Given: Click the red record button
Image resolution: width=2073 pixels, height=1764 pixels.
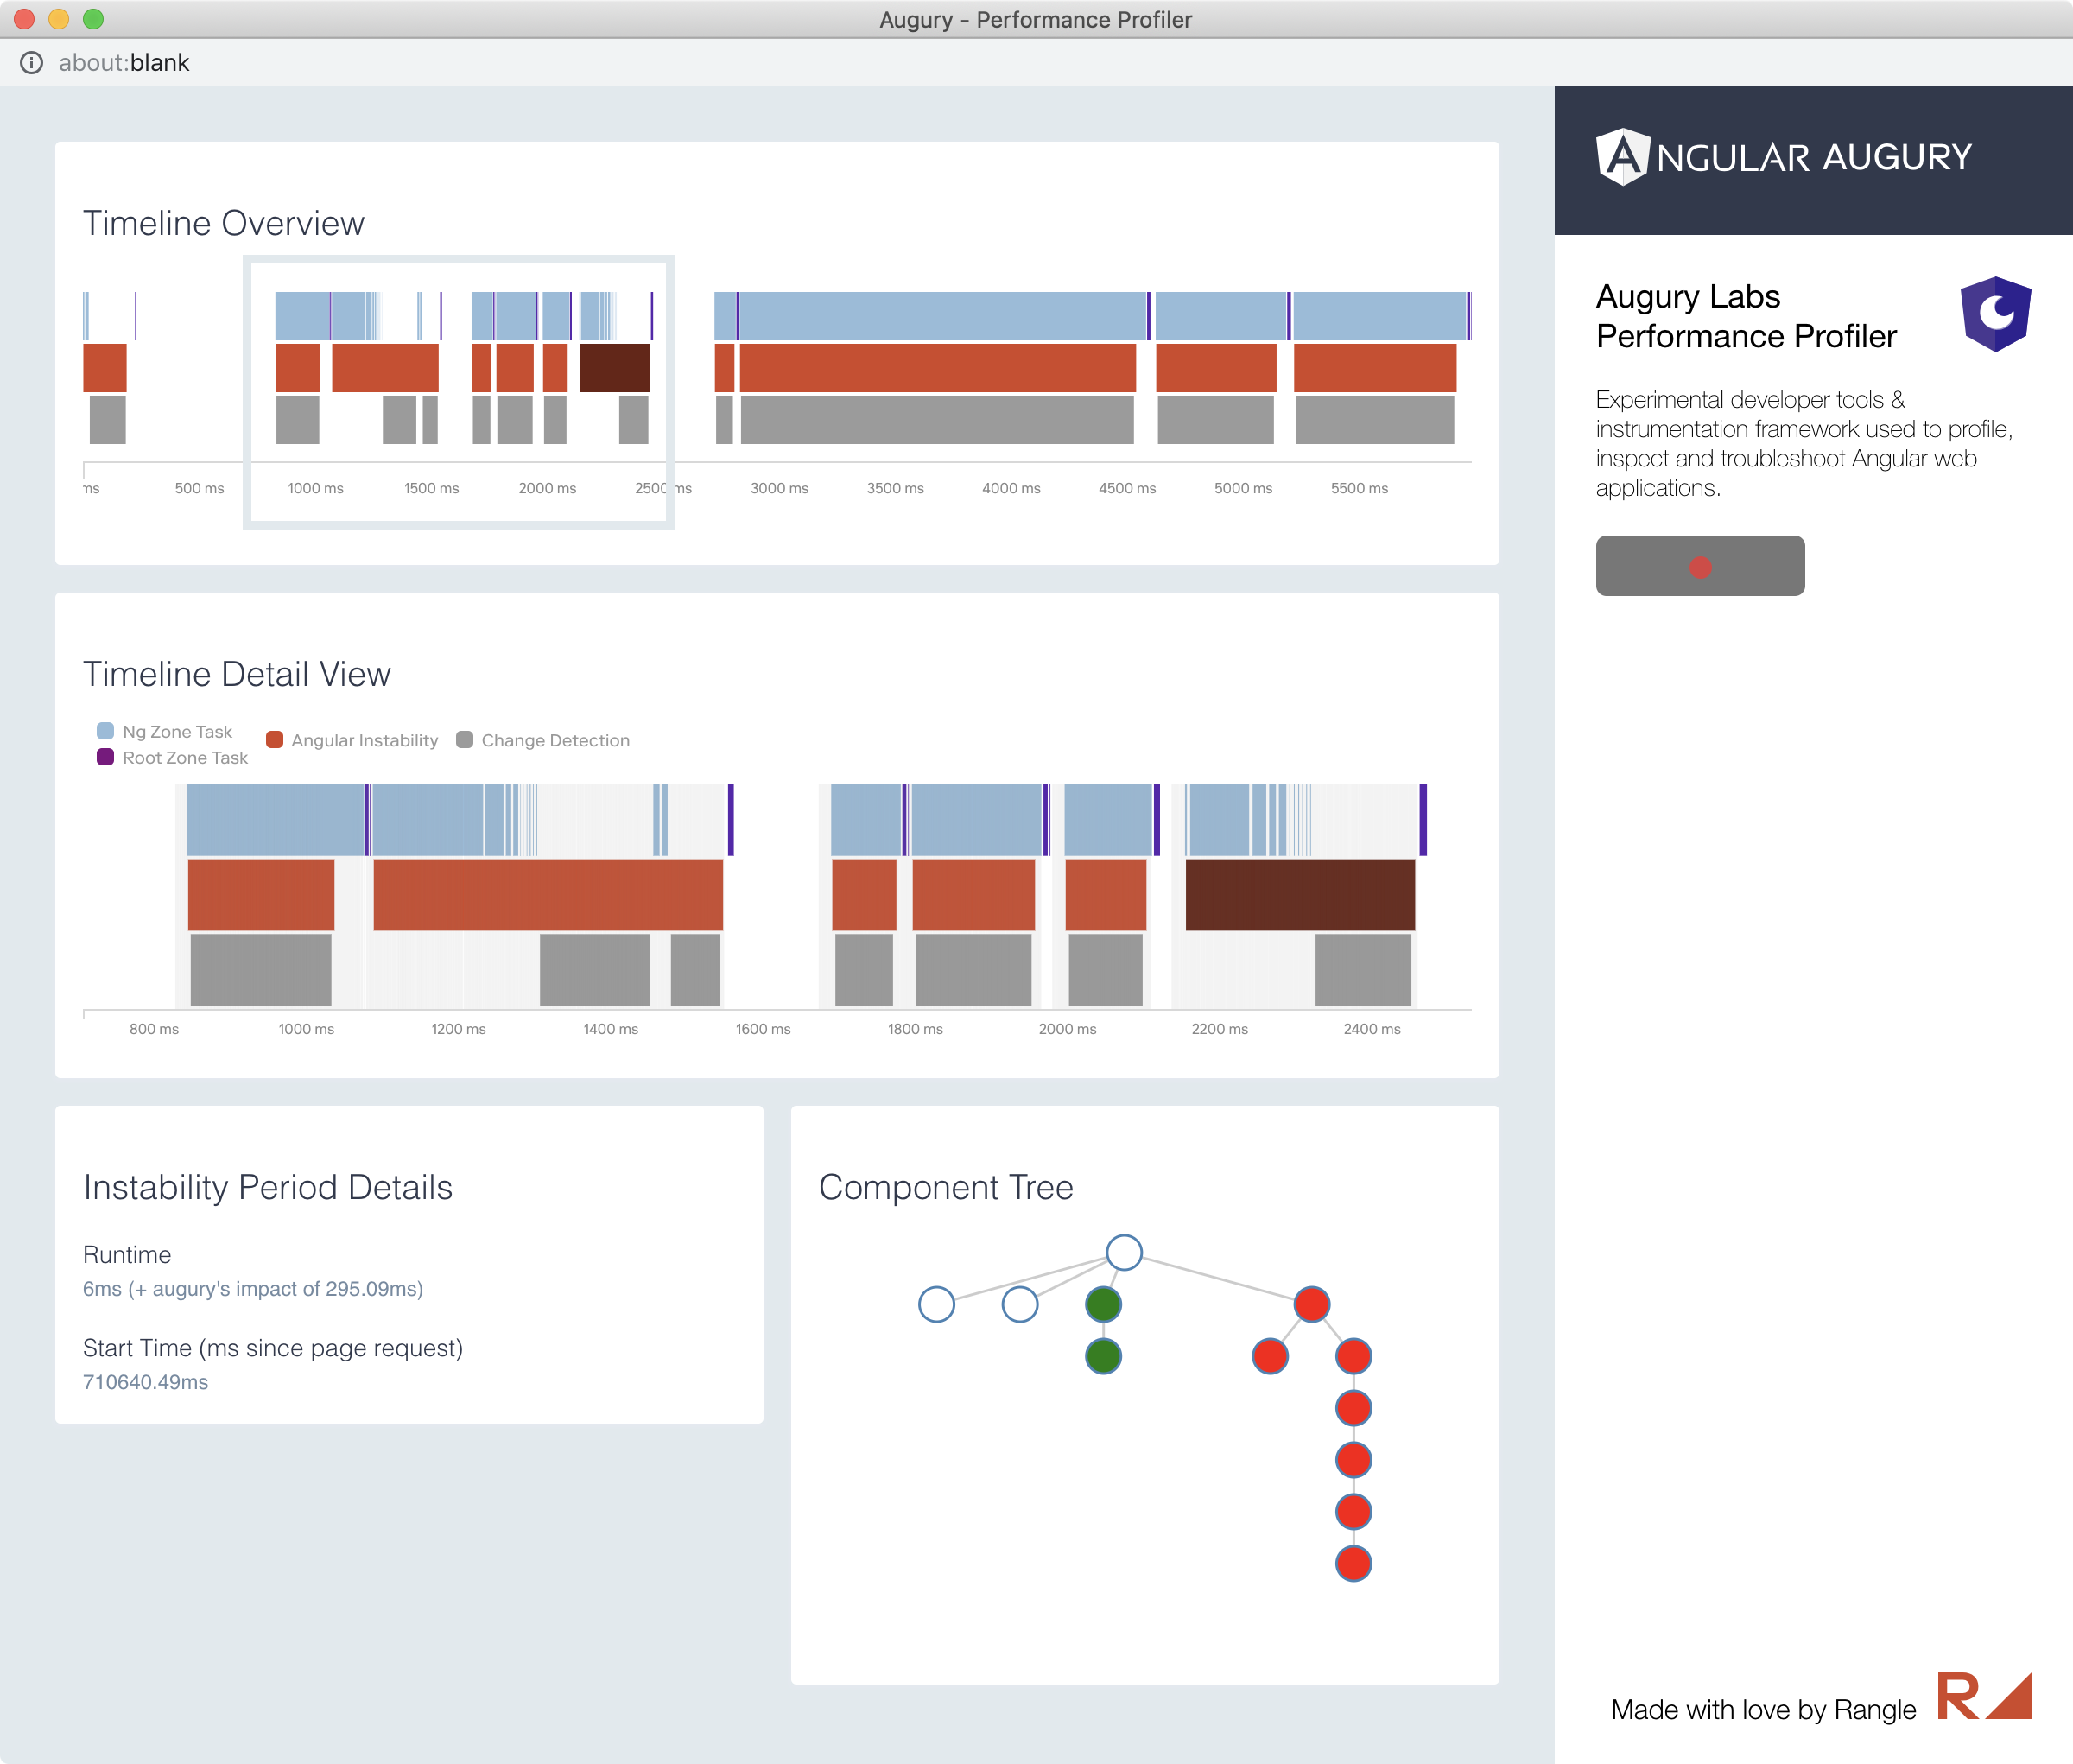Looking at the screenshot, I should [1699, 566].
